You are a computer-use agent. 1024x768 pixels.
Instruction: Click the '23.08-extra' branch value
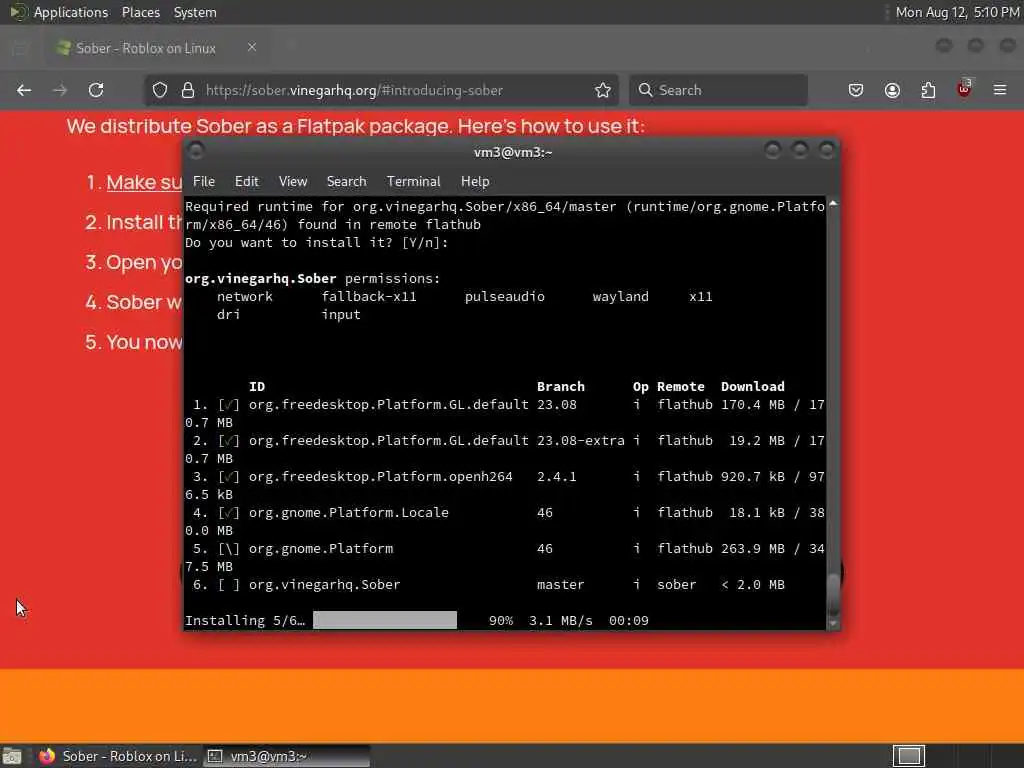[x=581, y=441]
